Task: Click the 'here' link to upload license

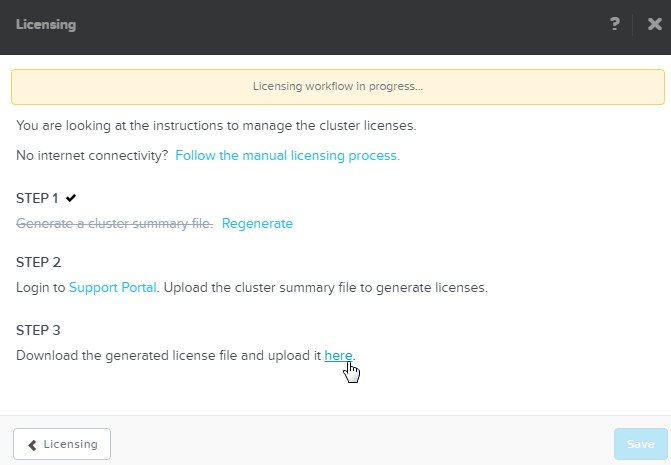Action: pos(338,355)
